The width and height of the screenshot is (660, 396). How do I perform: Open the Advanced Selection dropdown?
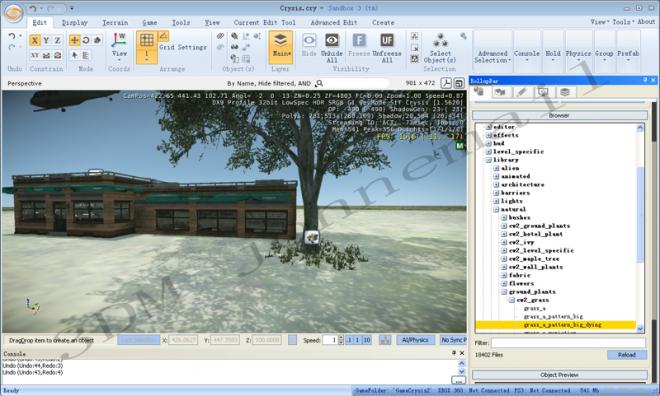[x=492, y=57]
